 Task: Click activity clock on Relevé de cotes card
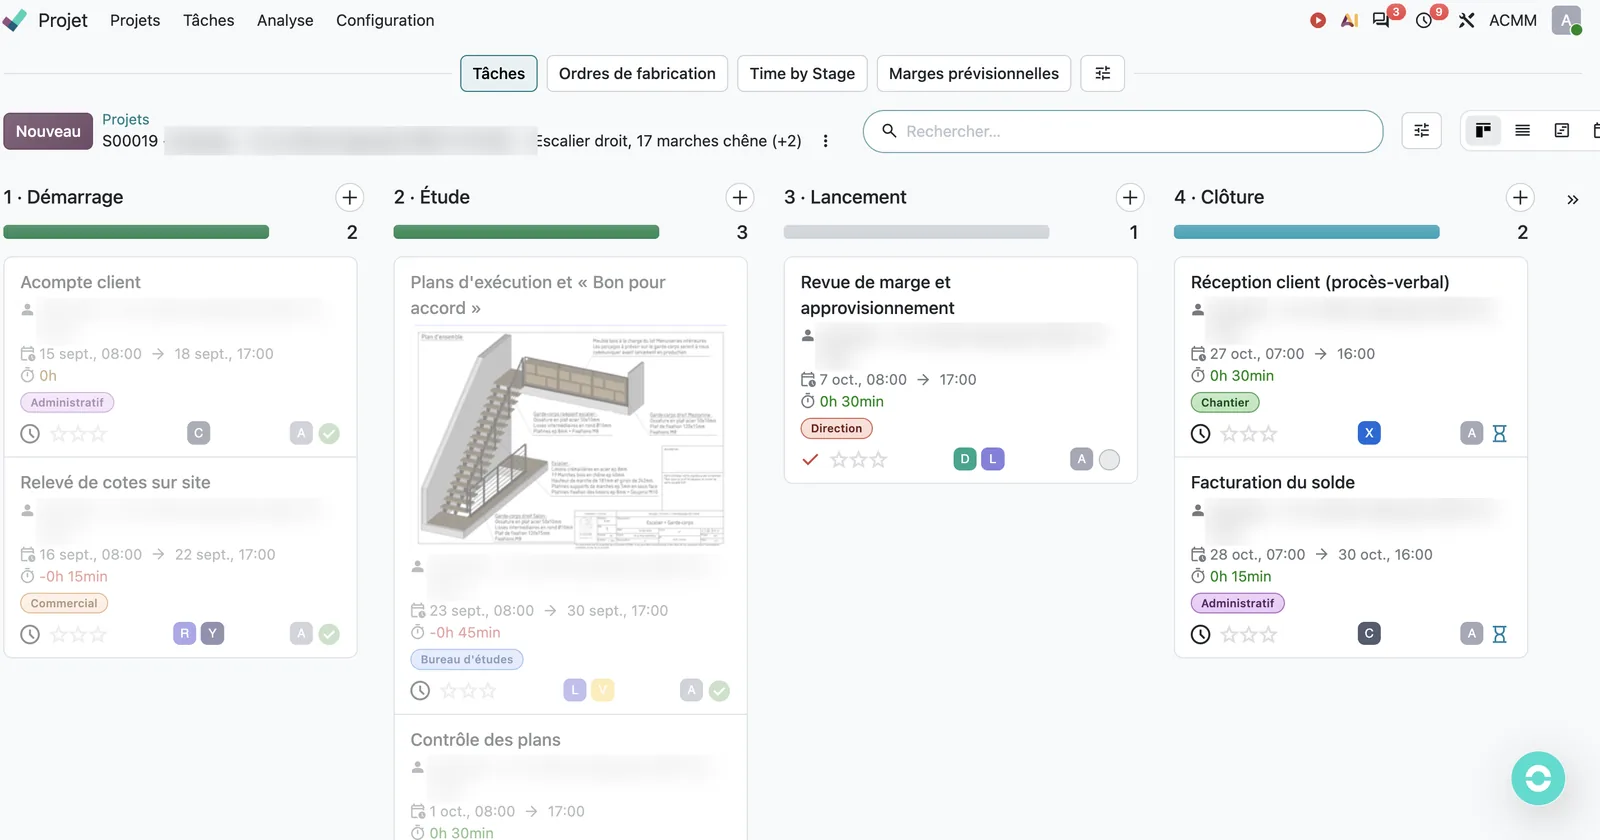30,634
